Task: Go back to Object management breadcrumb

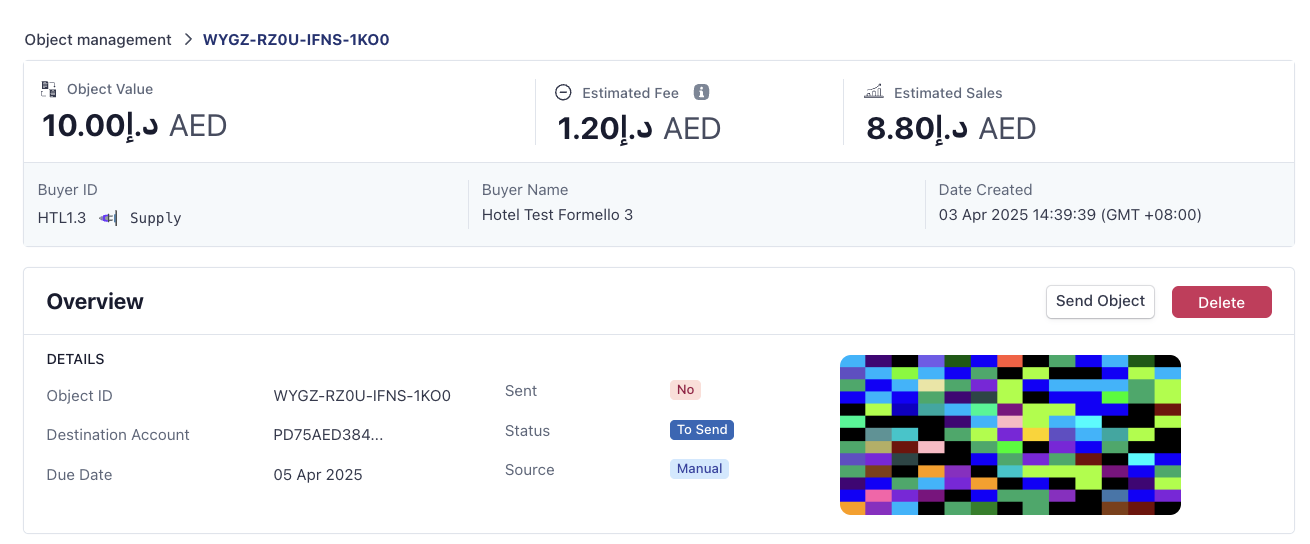Action: coord(98,40)
